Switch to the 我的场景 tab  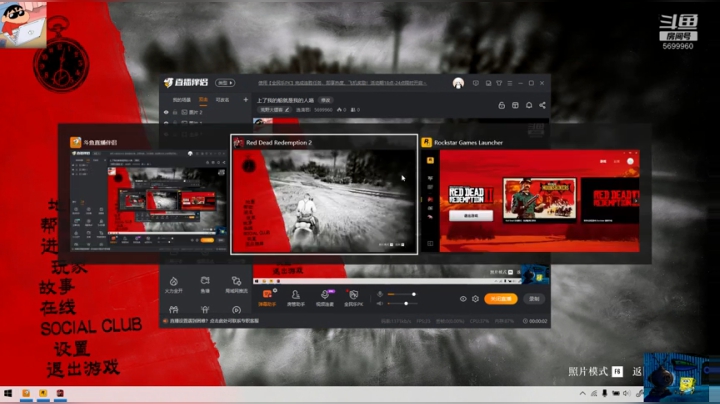pyautogui.click(x=181, y=100)
